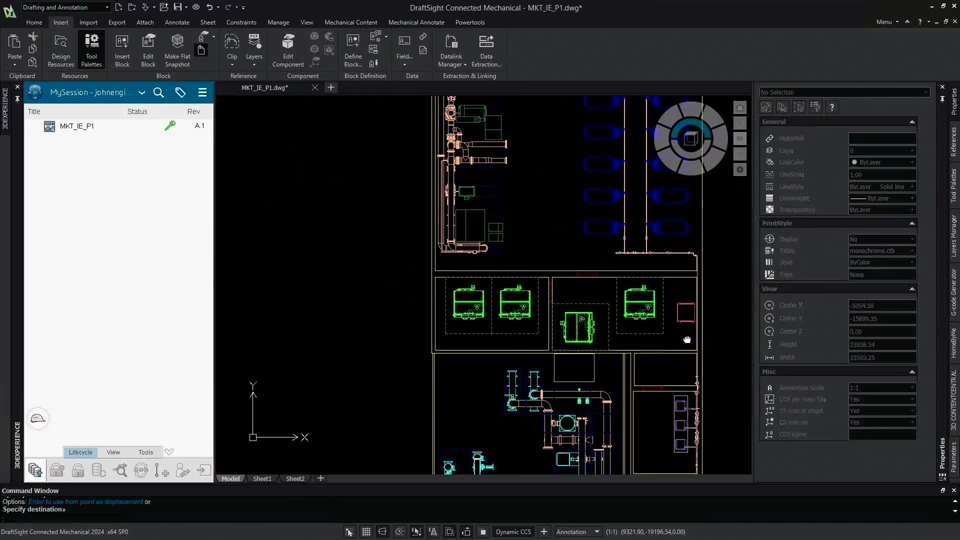Open the LineColor ByLayer dropdown
960x540 pixels.
click(882, 162)
